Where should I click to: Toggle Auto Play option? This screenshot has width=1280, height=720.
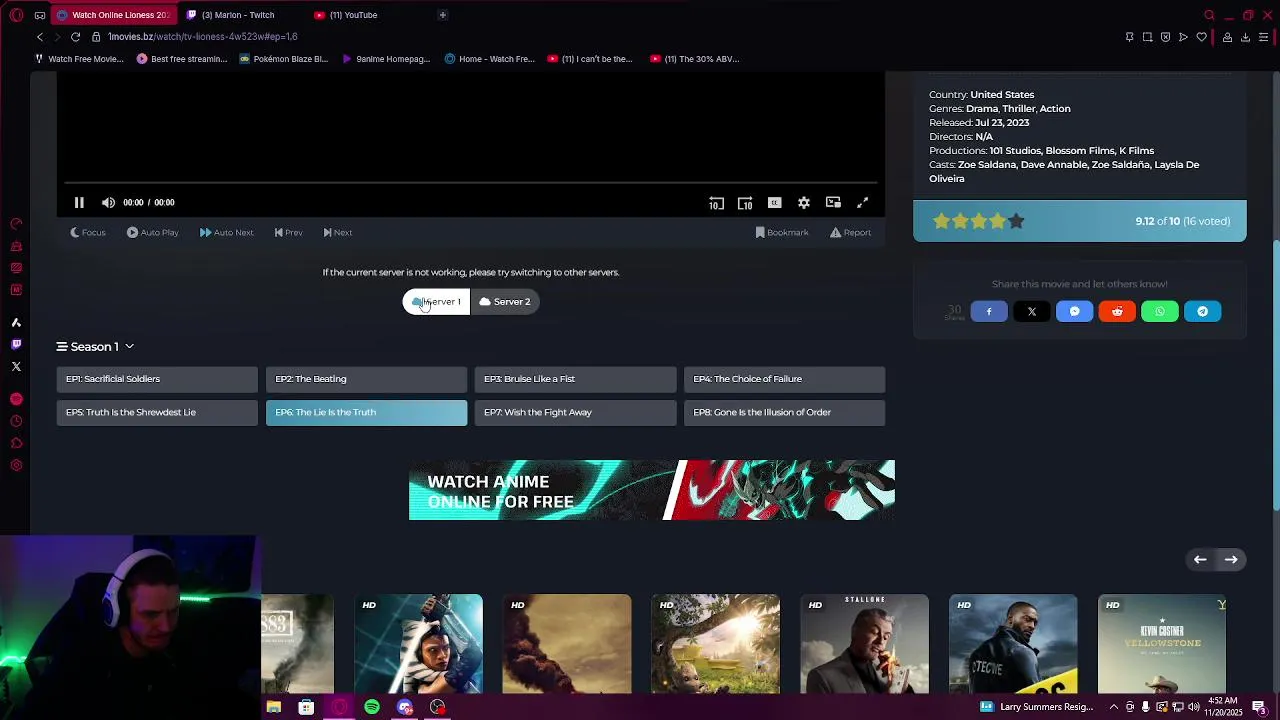152,232
